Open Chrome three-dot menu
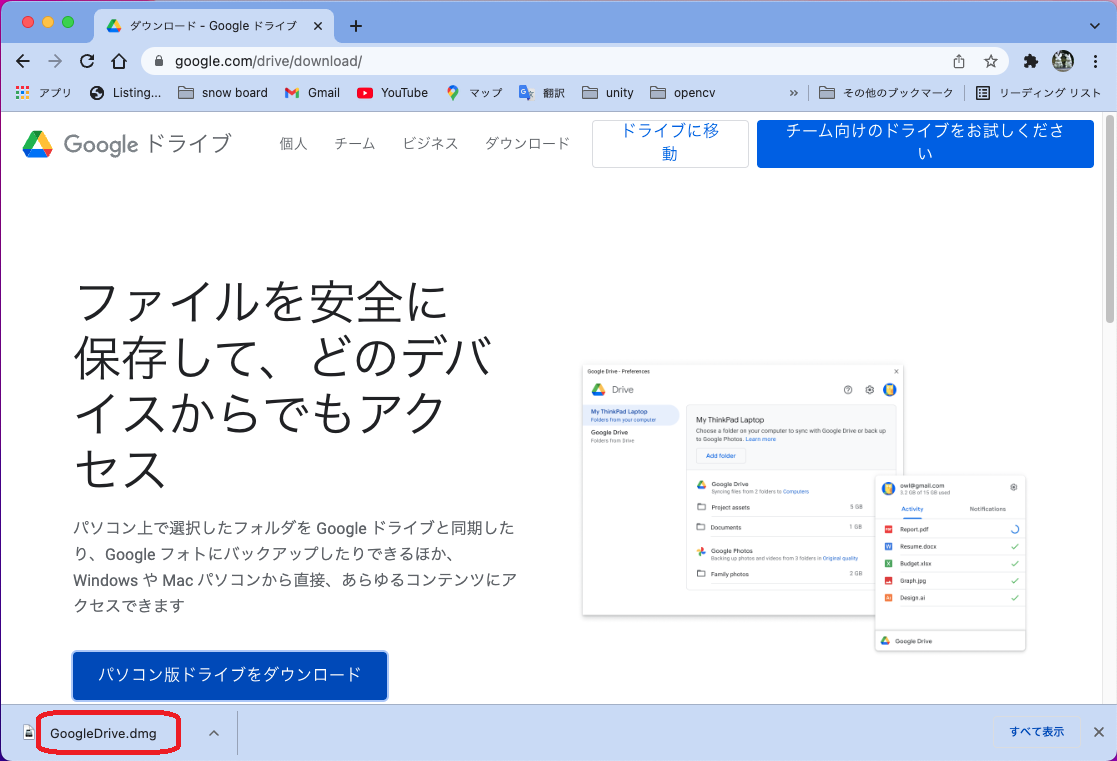The height and width of the screenshot is (761, 1117). 1096,61
